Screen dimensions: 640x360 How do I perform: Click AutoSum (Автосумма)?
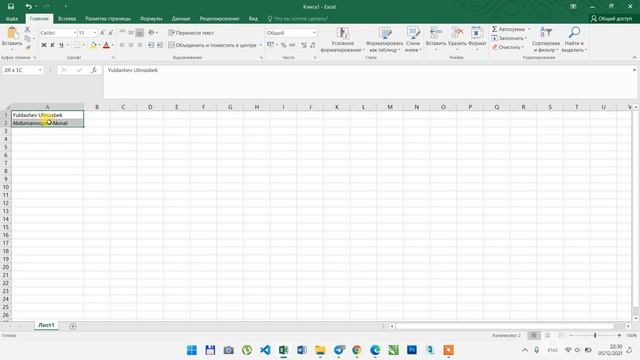(x=510, y=29)
